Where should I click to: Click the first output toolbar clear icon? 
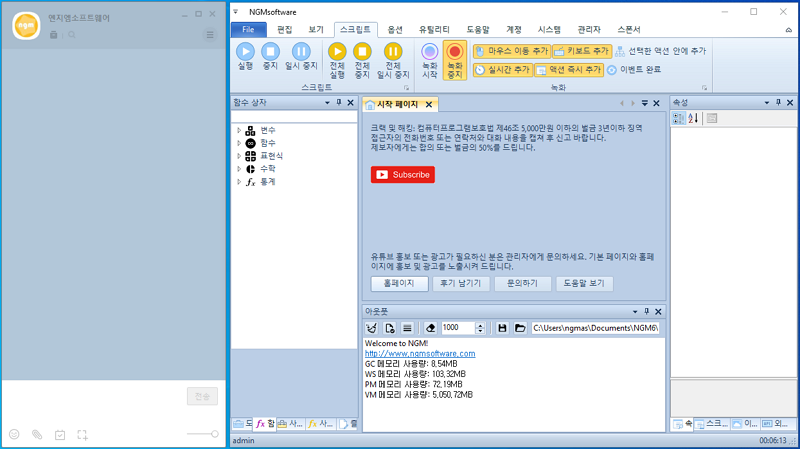click(371, 328)
